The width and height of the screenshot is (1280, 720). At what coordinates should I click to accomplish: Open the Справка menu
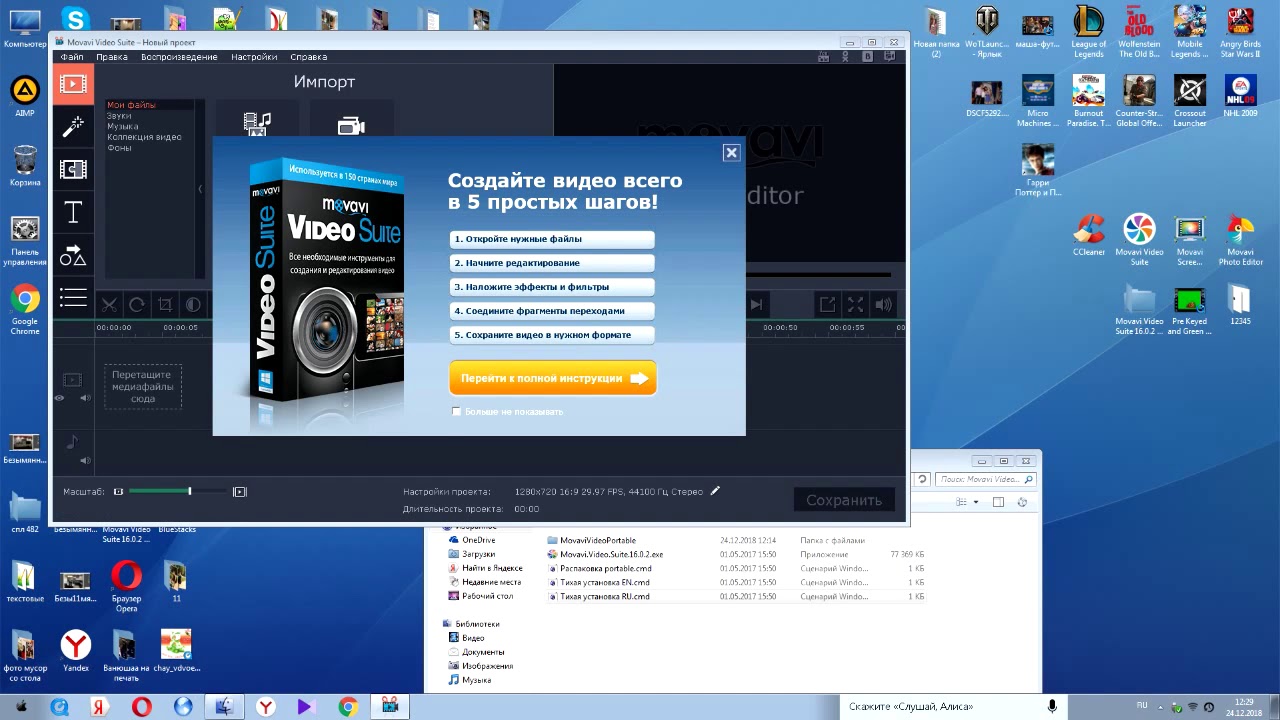[308, 57]
